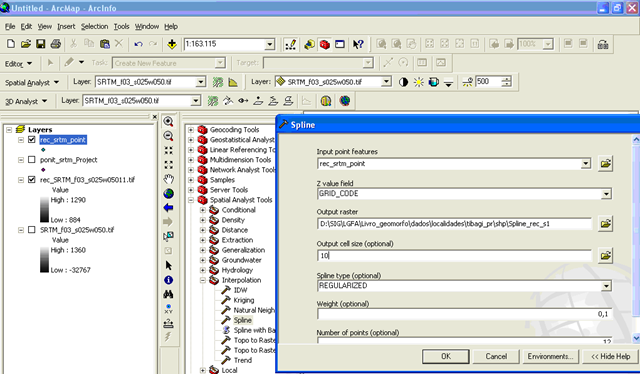The height and width of the screenshot is (374, 640).
Task: Open the View menu
Action: [44, 27]
